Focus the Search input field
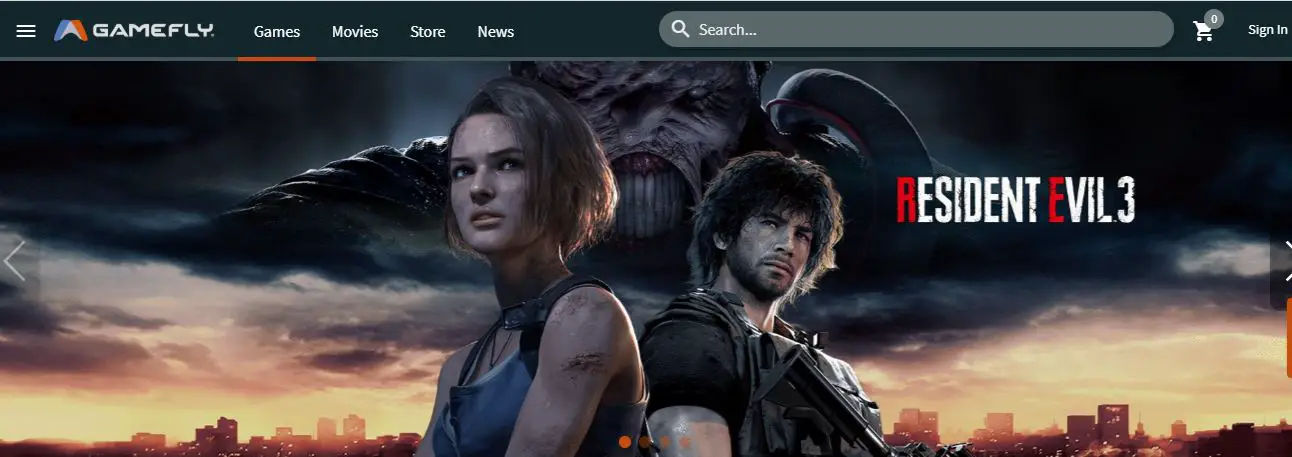This screenshot has height=457, width=1292. click(916, 29)
